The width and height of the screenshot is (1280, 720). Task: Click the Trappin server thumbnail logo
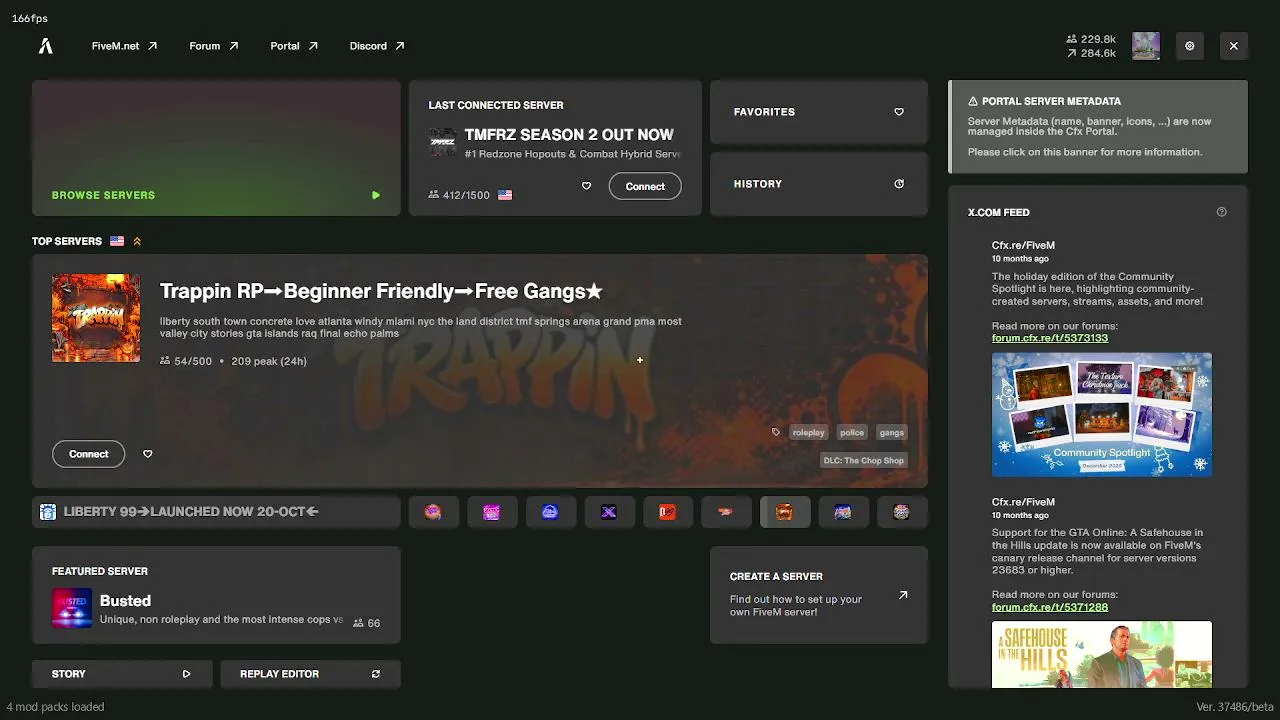click(x=96, y=318)
